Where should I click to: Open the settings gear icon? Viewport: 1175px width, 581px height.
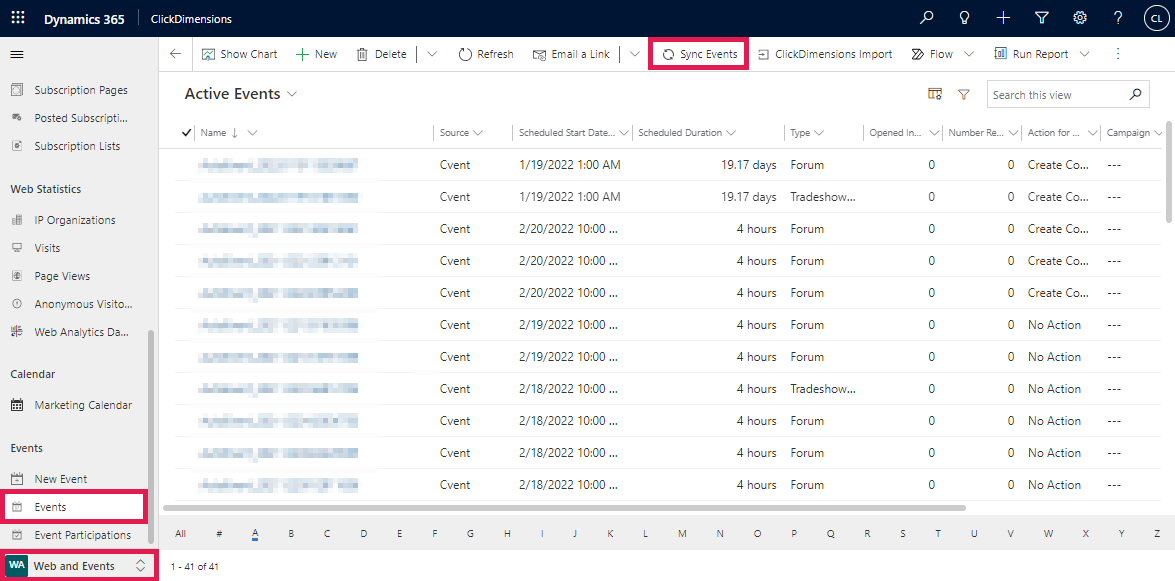pyautogui.click(x=1080, y=18)
